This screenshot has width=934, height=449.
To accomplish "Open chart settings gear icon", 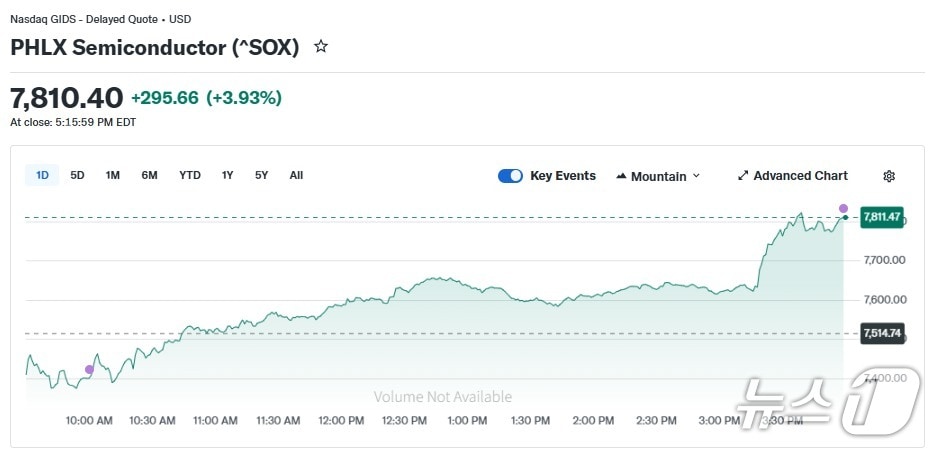I will click(889, 176).
